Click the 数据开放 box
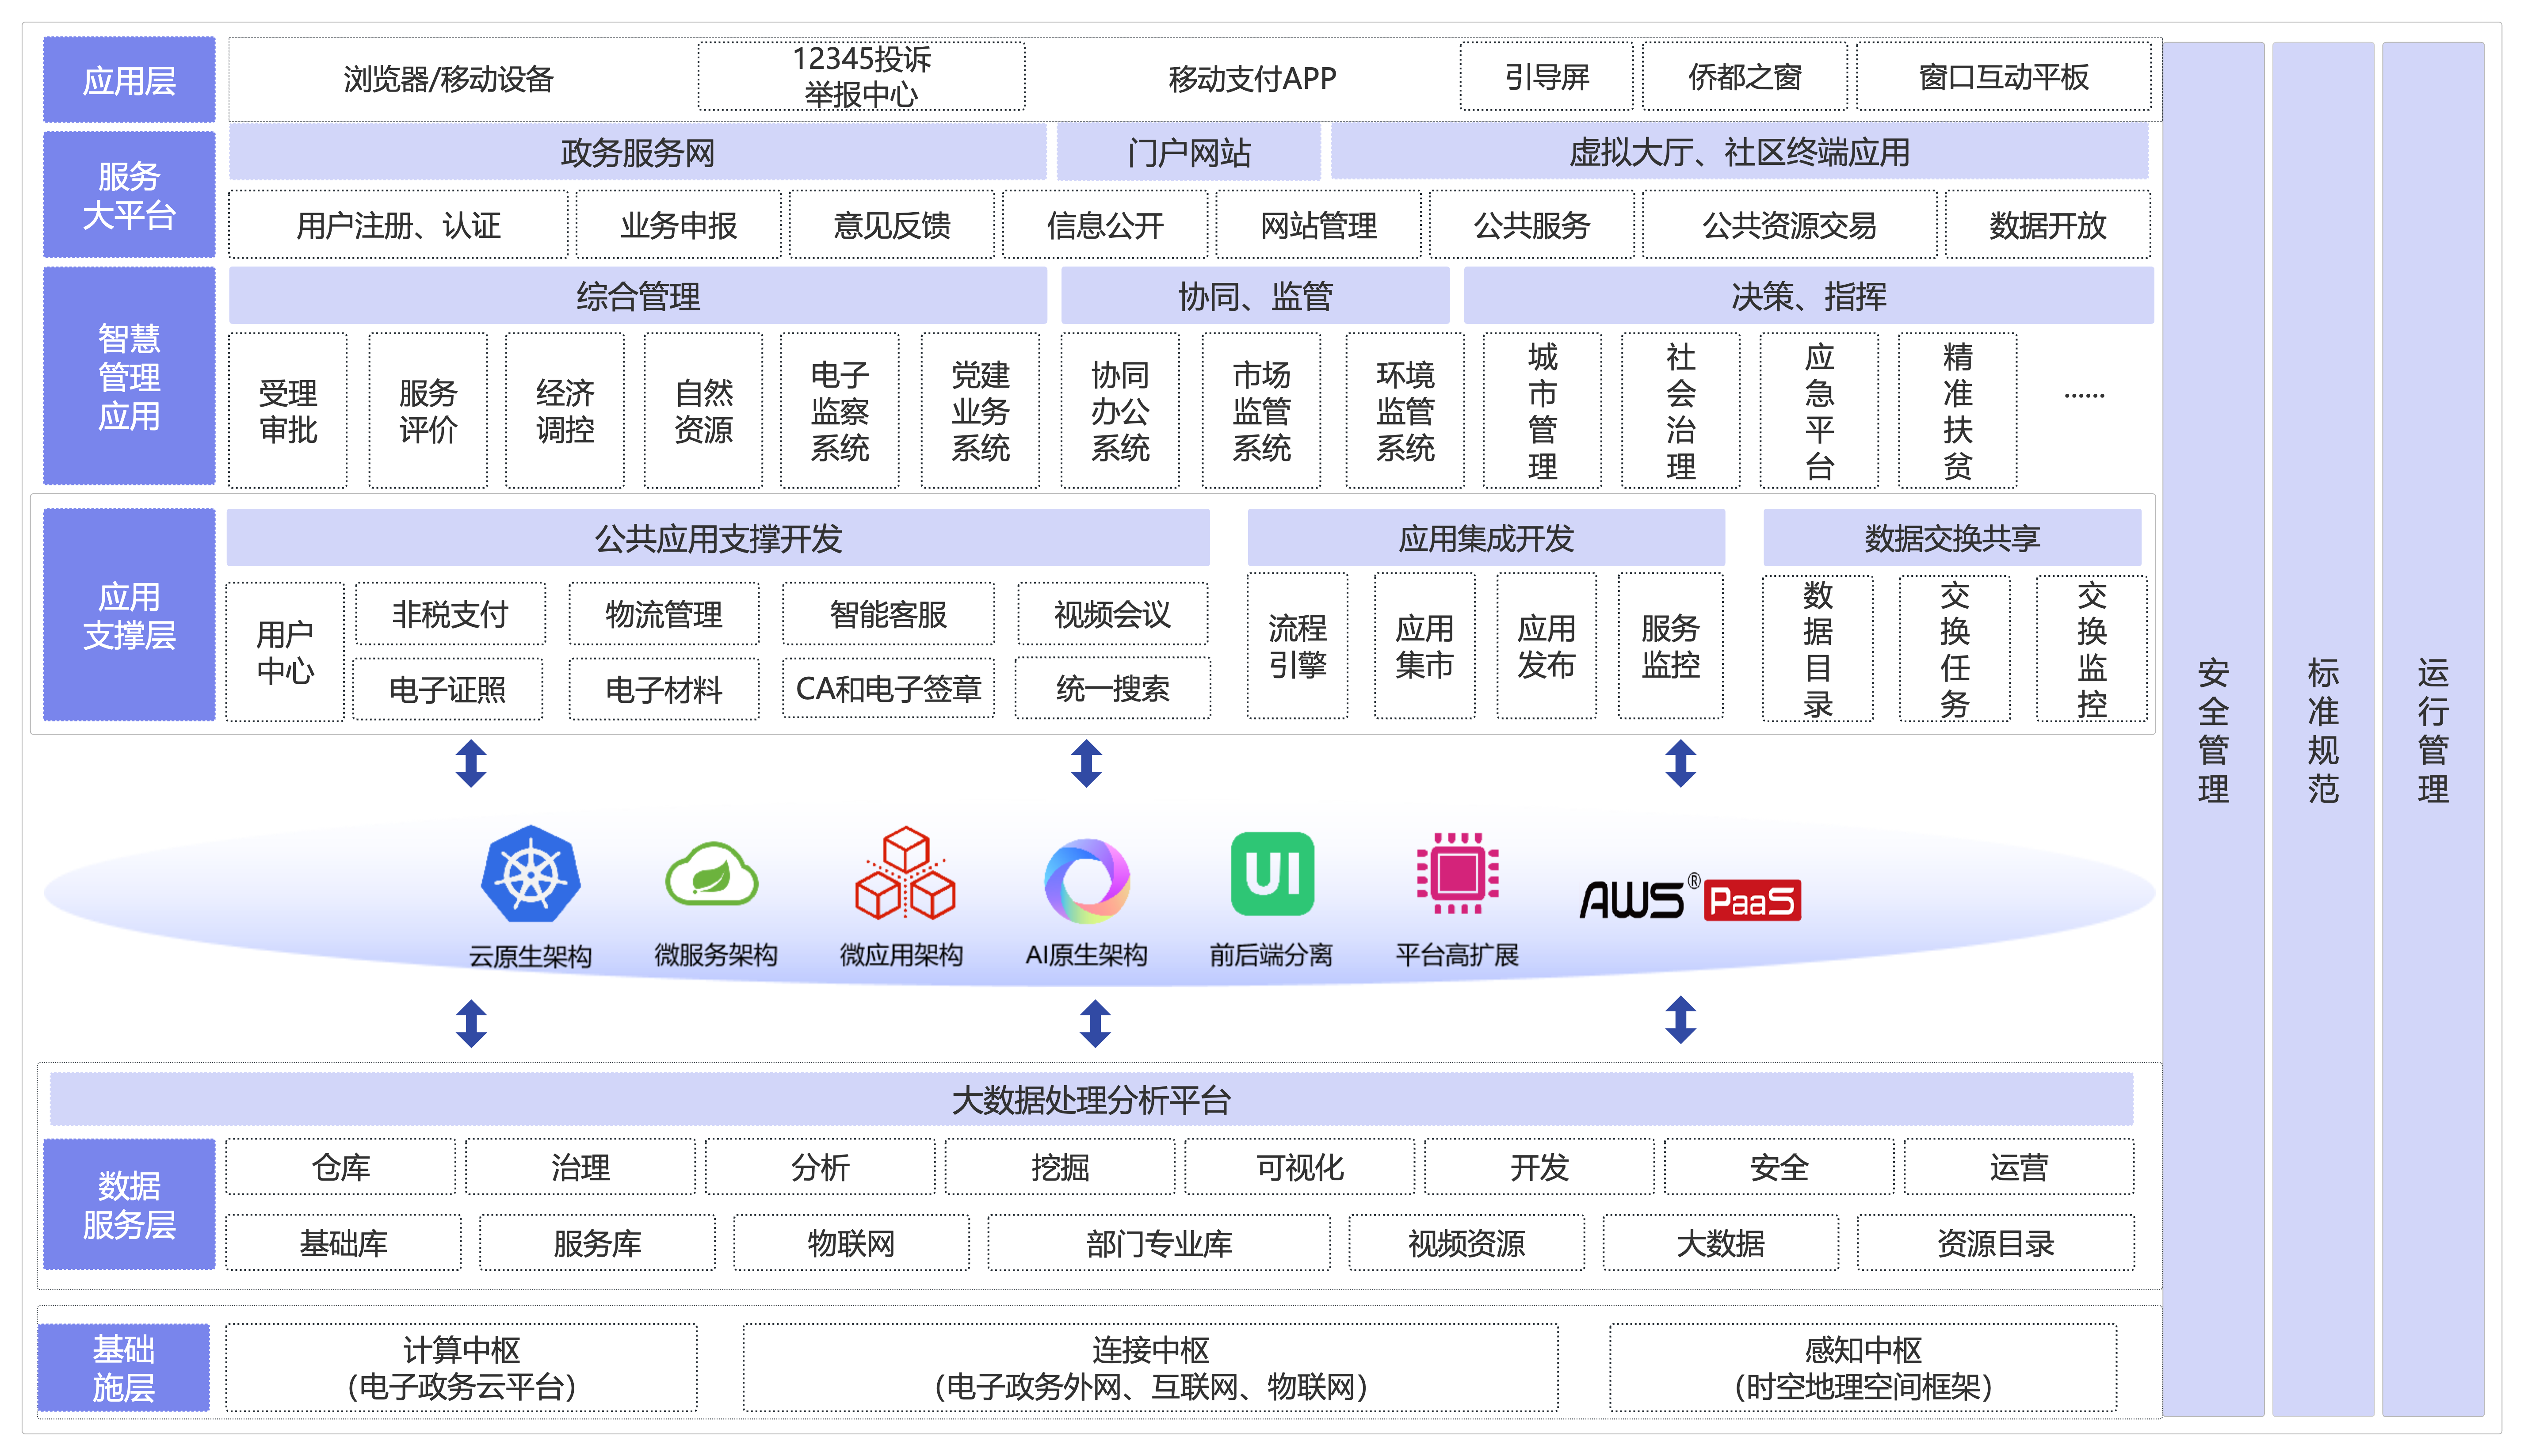Viewport: 2524px width, 1456px height. pos(2048,225)
